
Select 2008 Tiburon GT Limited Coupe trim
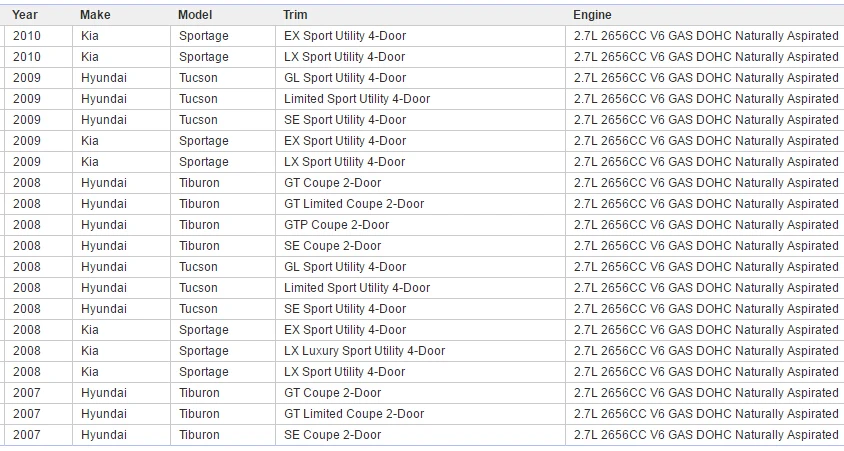coord(420,204)
